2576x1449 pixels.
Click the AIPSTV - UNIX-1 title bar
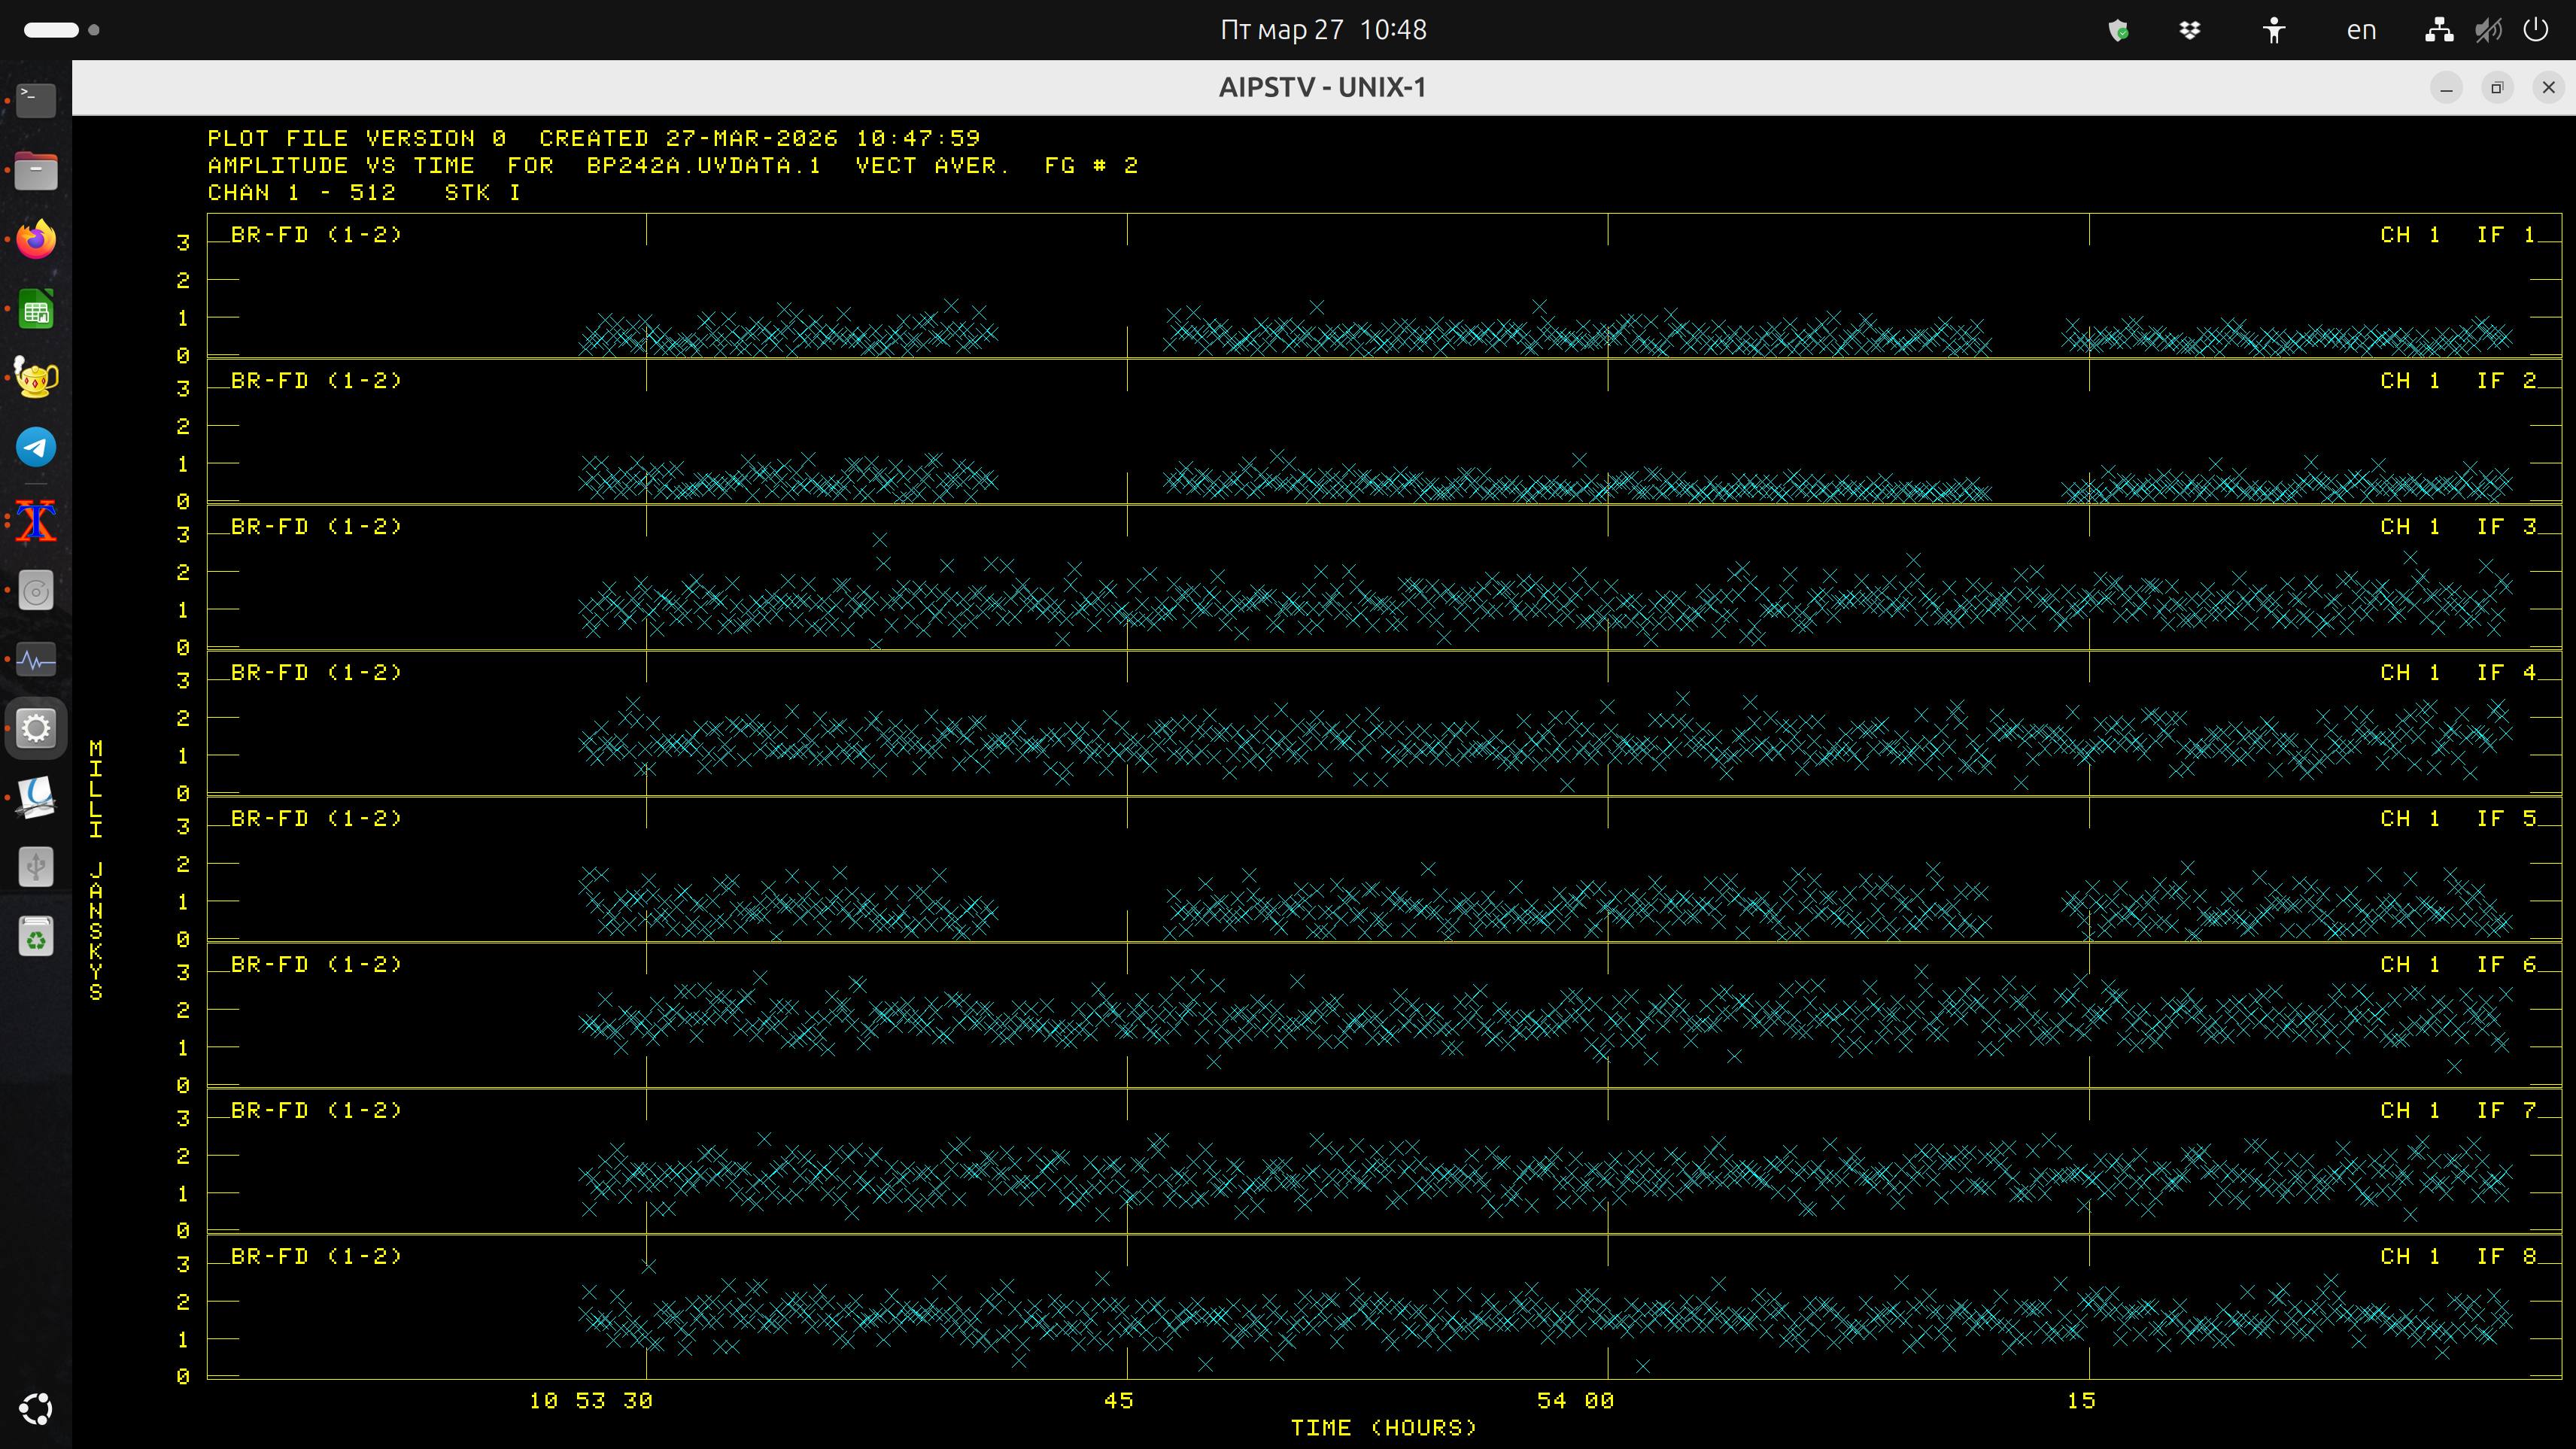coord(1322,88)
